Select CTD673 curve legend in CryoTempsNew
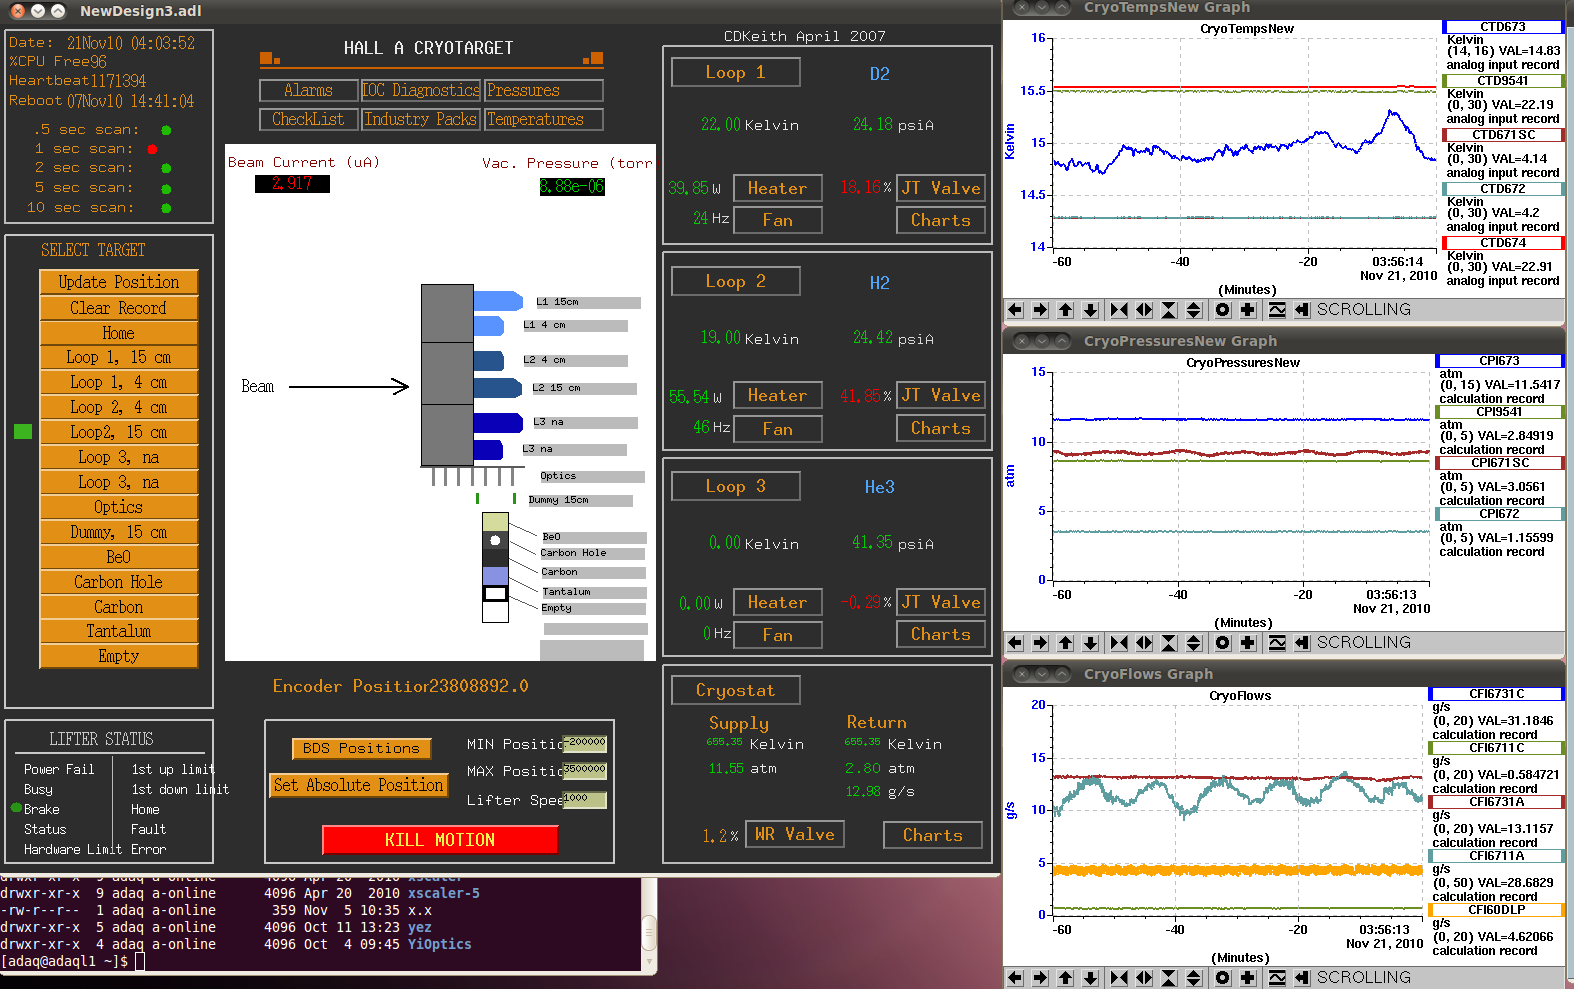1574x989 pixels. (1503, 27)
